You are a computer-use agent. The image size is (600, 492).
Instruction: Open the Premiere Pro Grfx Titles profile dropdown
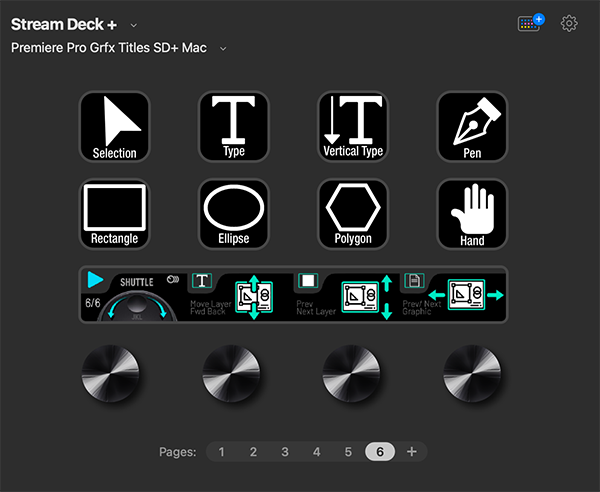coord(223,49)
